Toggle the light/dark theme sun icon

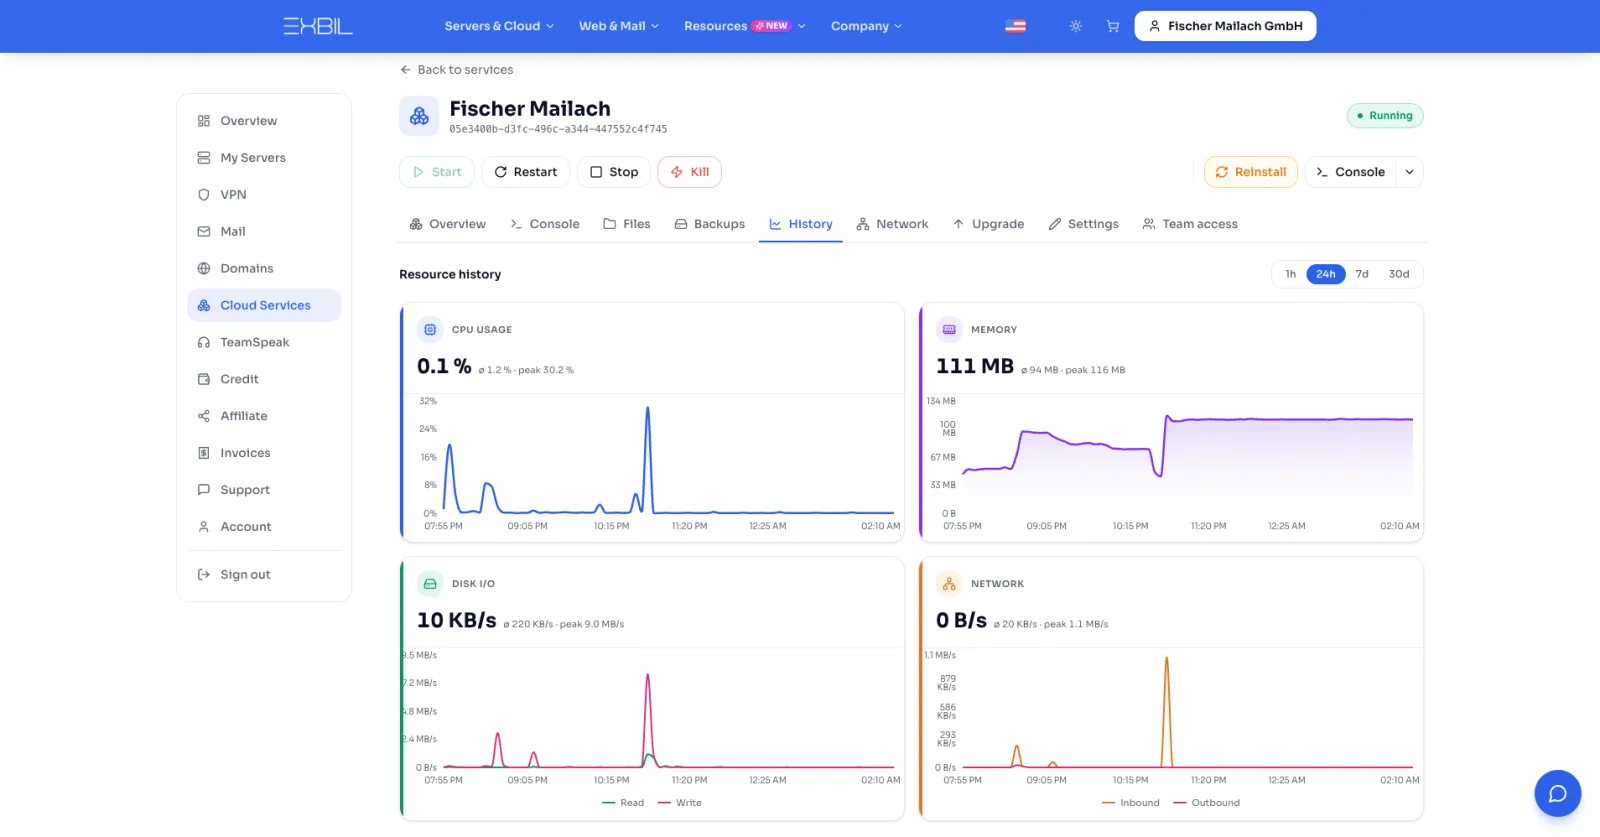(x=1076, y=26)
